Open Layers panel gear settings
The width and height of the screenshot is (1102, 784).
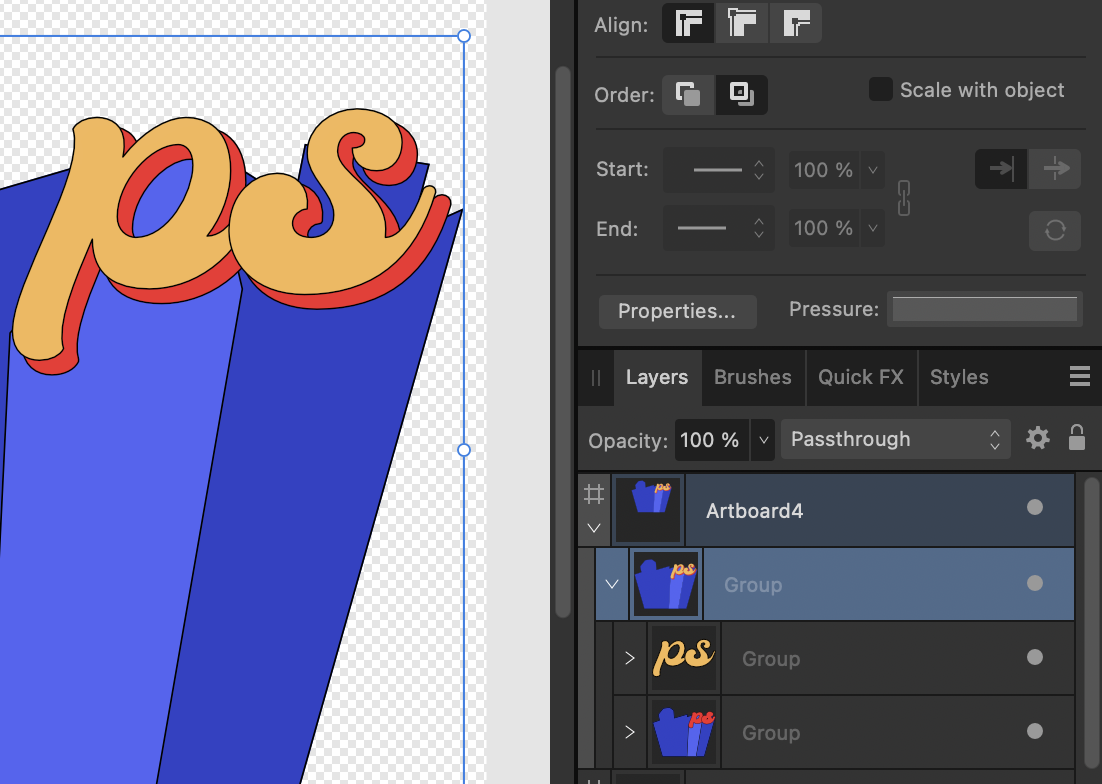pyautogui.click(x=1038, y=438)
